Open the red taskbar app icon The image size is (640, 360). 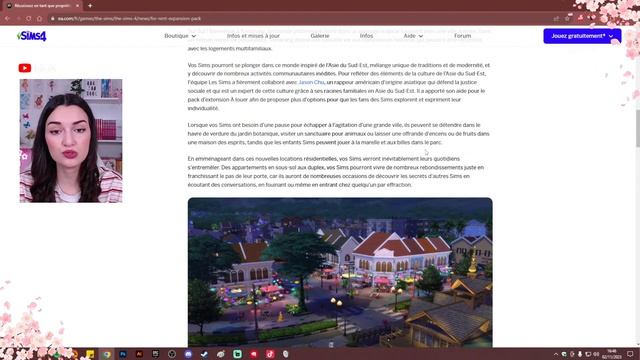pyautogui.click(x=253, y=354)
